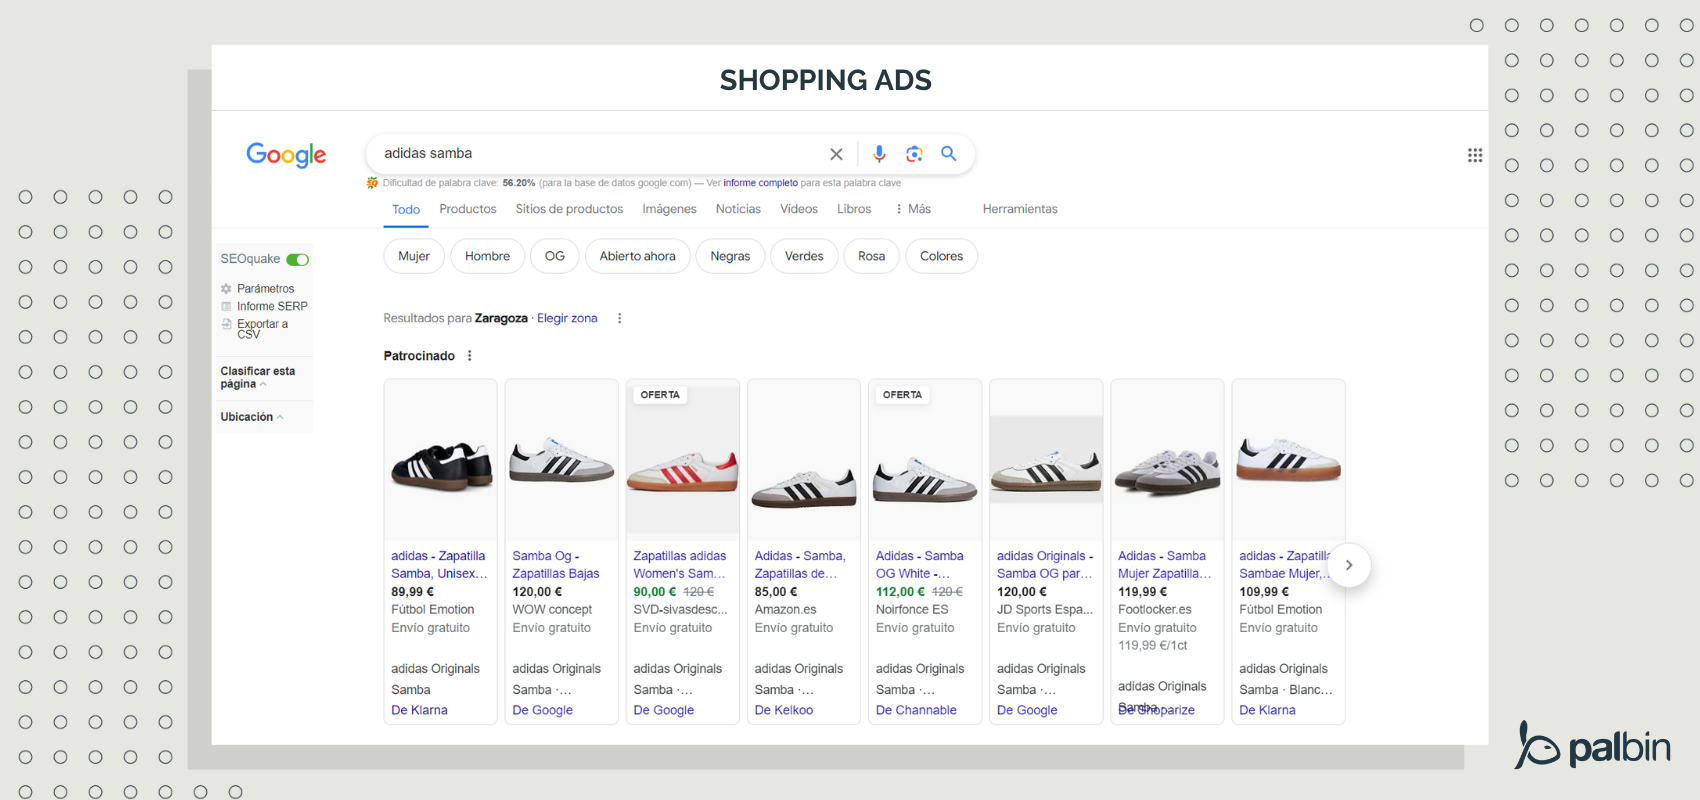Open the Adidas - Samba, Zapatillas de link
Viewport: 1700px width, 800px height.
(x=800, y=565)
